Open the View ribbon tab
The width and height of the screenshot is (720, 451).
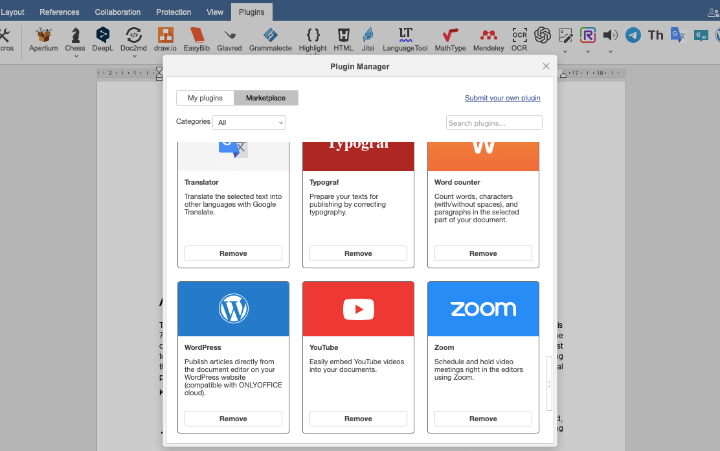point(214,12)
